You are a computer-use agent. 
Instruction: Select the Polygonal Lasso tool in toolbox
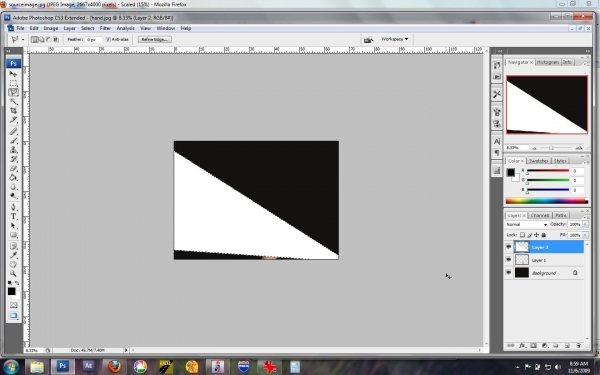click(13, 92)
